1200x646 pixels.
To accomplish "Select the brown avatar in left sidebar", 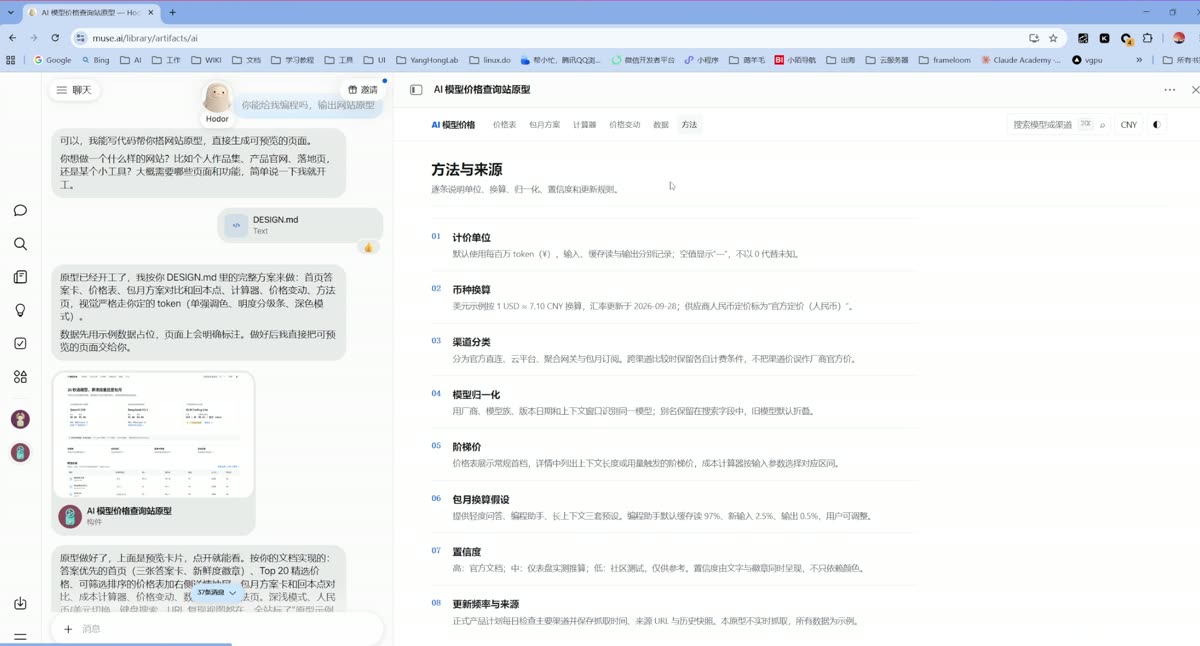I will [20, 419].
